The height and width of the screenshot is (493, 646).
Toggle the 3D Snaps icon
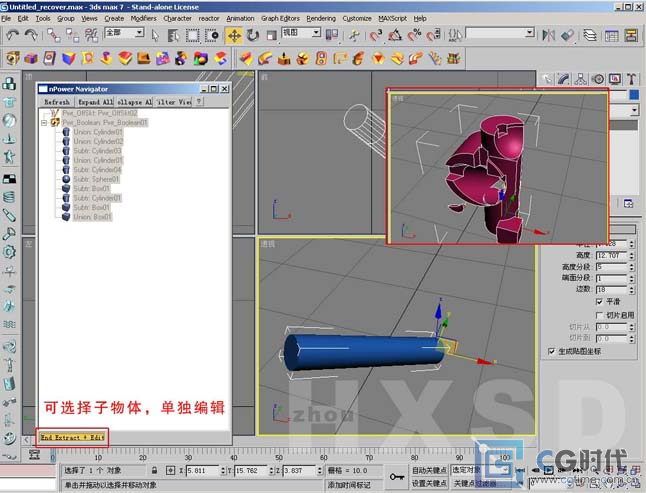coord(376,35)
